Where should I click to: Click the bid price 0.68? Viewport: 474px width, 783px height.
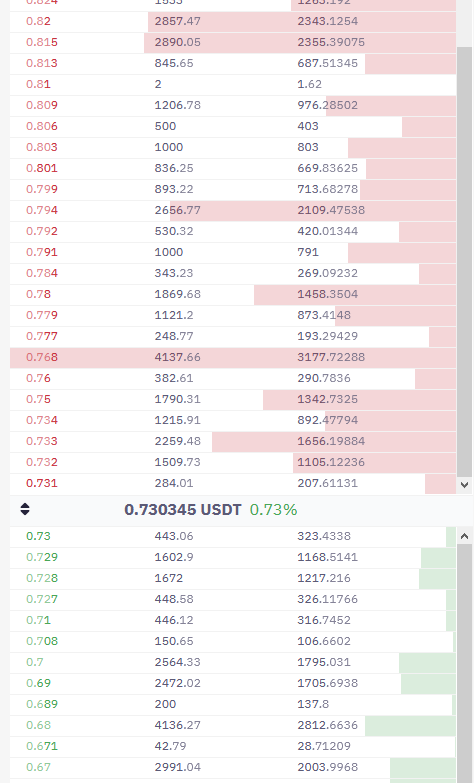click(x=38, y=725)
